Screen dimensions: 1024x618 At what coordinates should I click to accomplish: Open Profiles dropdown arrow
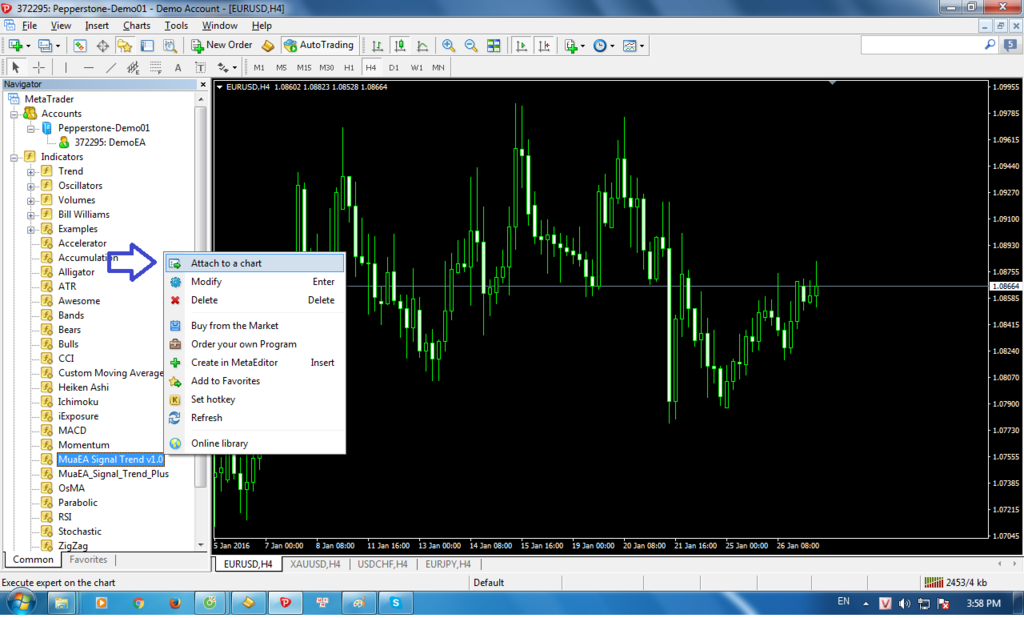(x=57, y=46)
